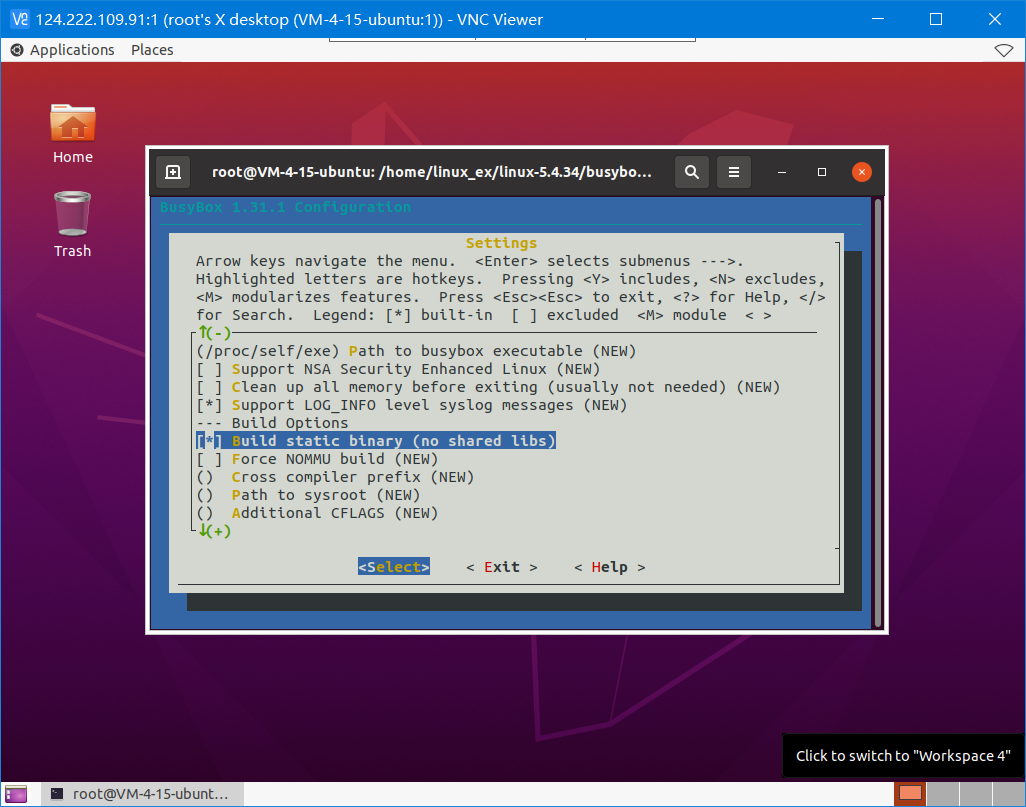
Task: Maximize the terminal window
Action: pyautogui.click(x=822, y=172)
